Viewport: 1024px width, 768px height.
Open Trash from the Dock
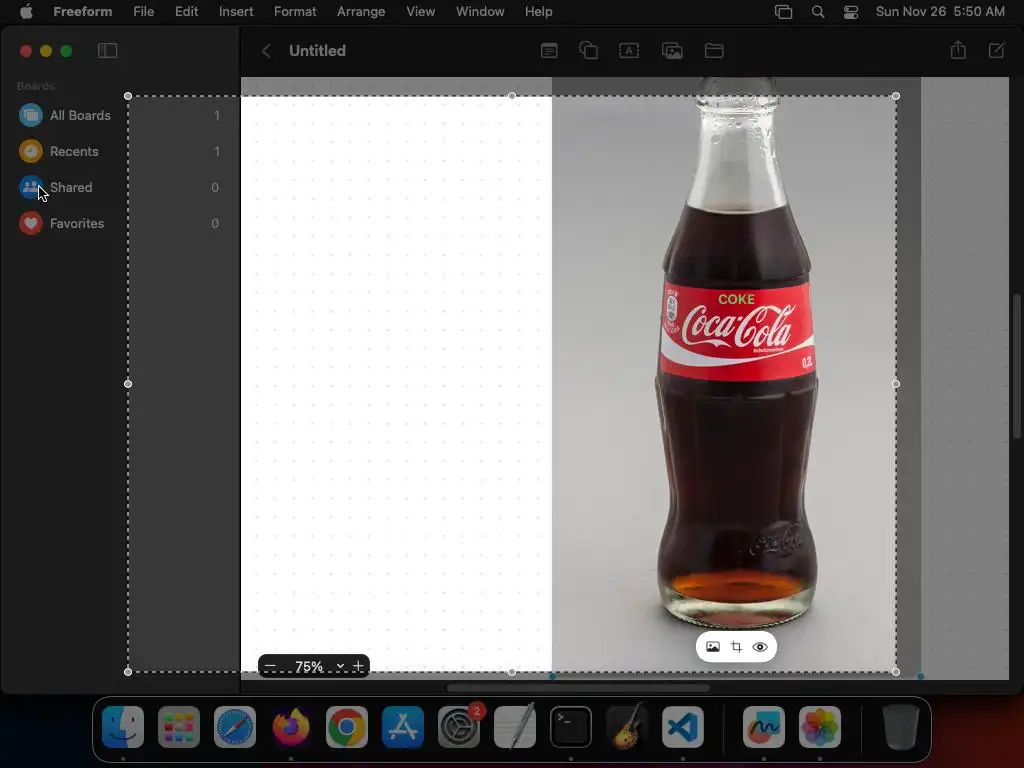901,727
